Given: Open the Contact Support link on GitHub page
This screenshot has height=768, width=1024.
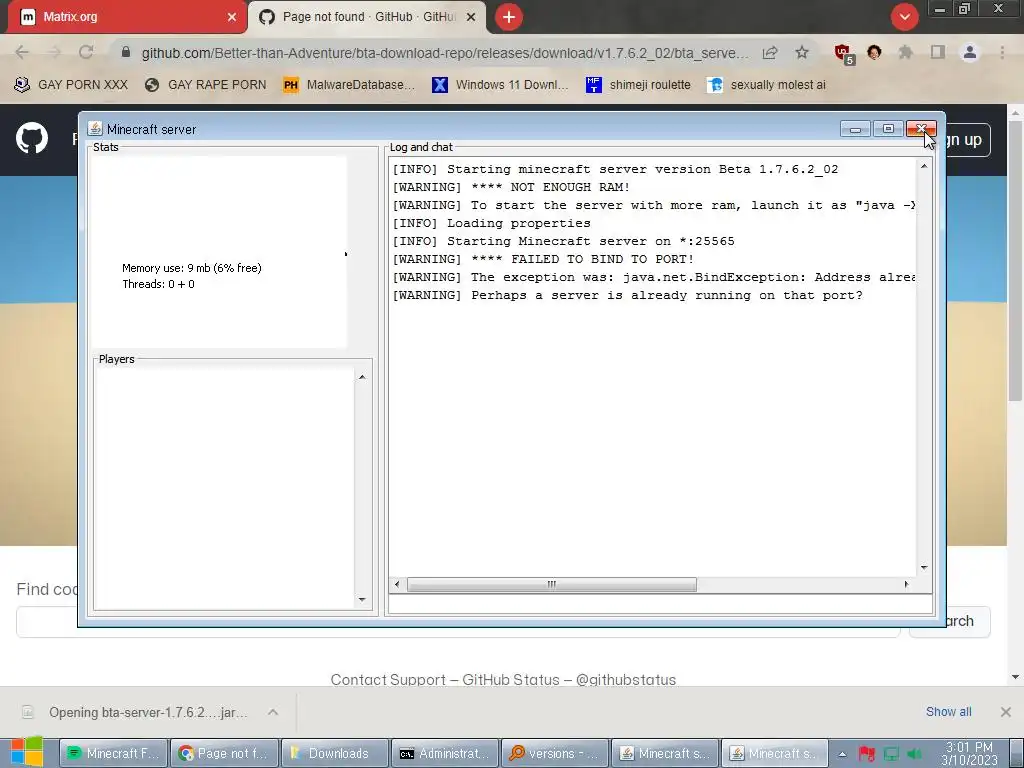Looking at the screenshot, I should (388, 679).
